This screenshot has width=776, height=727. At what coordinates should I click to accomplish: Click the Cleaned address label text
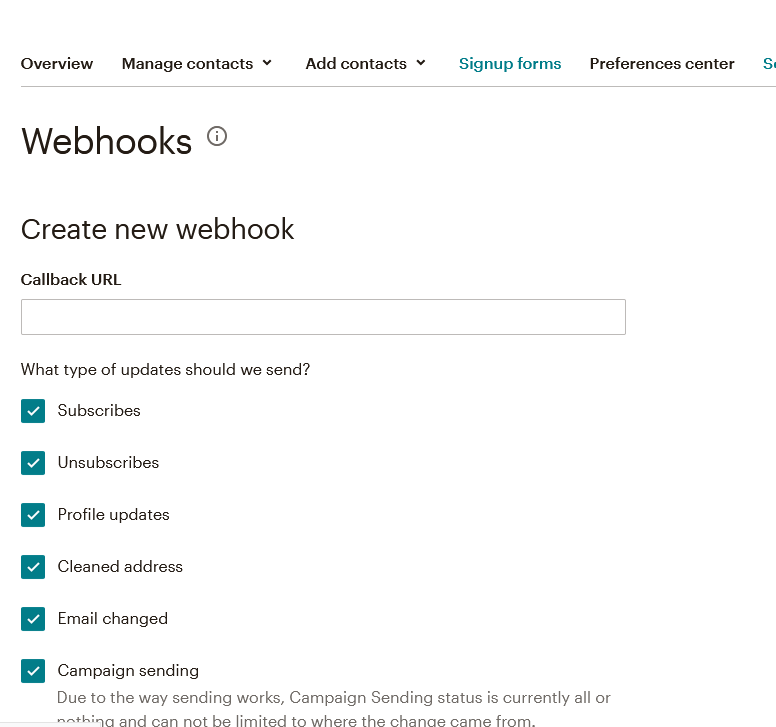coord(120,566)
